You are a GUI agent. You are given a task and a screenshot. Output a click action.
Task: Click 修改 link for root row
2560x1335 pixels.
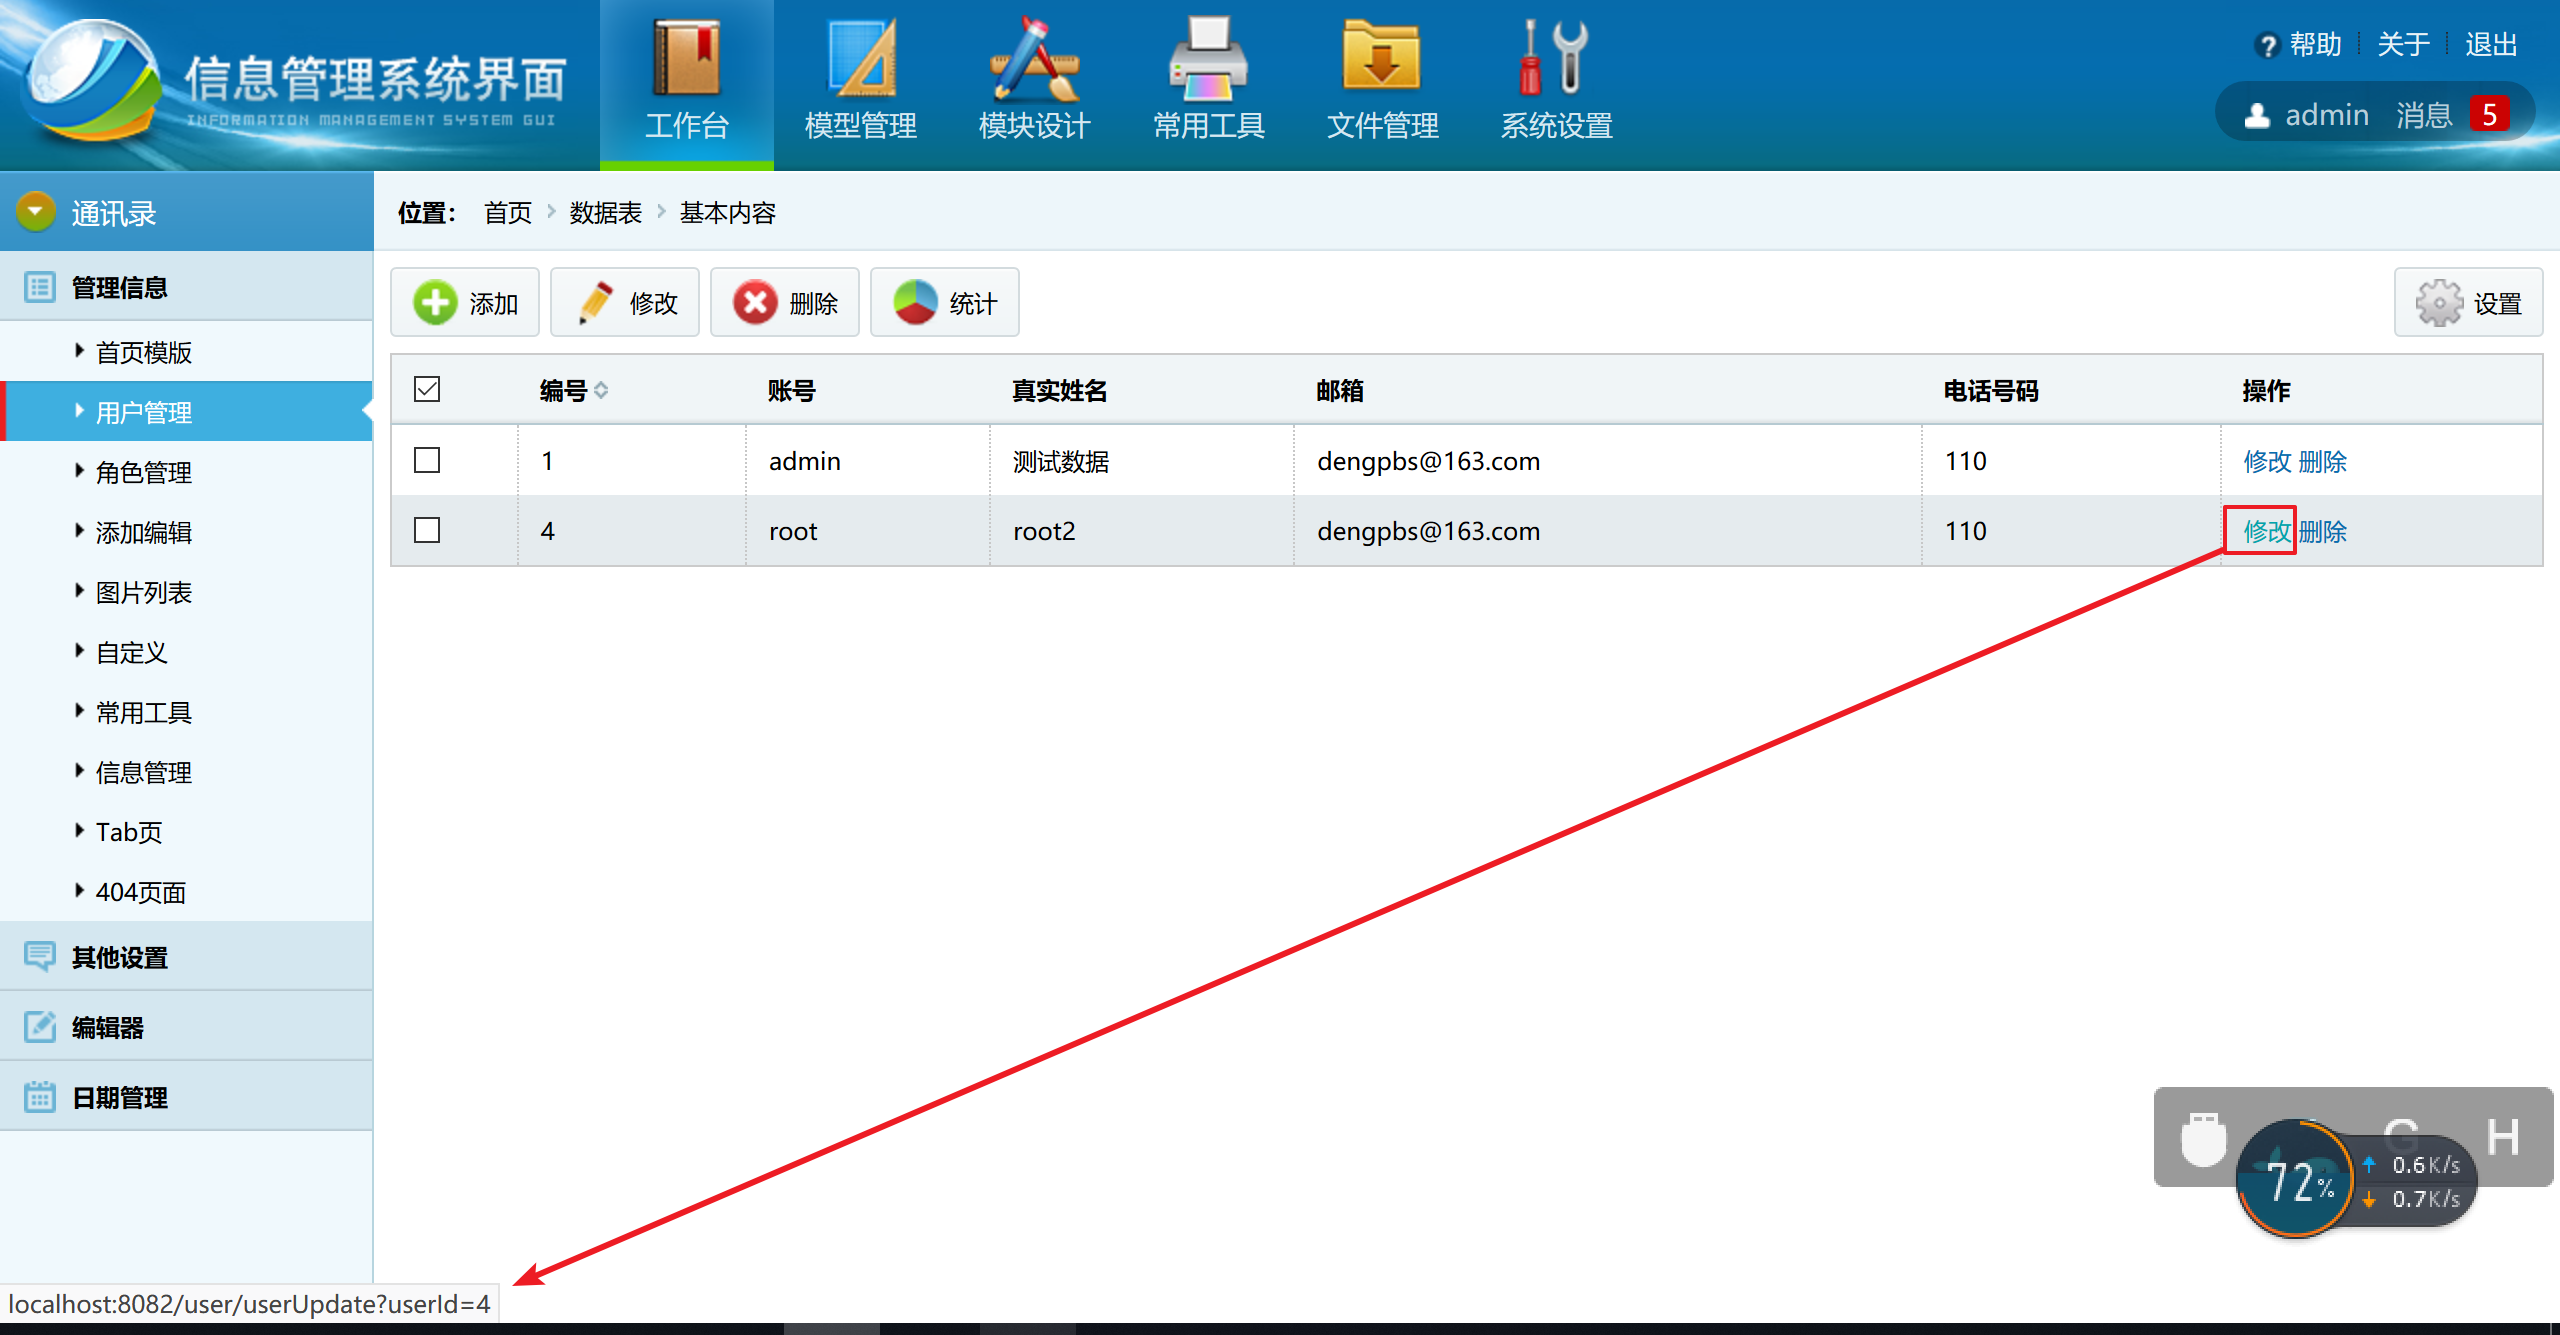coord(2266,531)
